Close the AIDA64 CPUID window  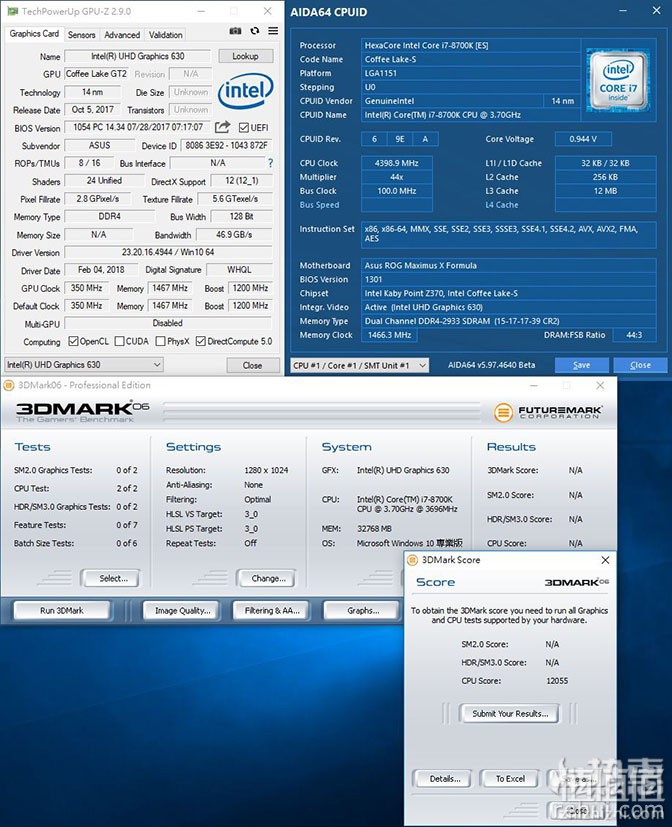point(657,11)
